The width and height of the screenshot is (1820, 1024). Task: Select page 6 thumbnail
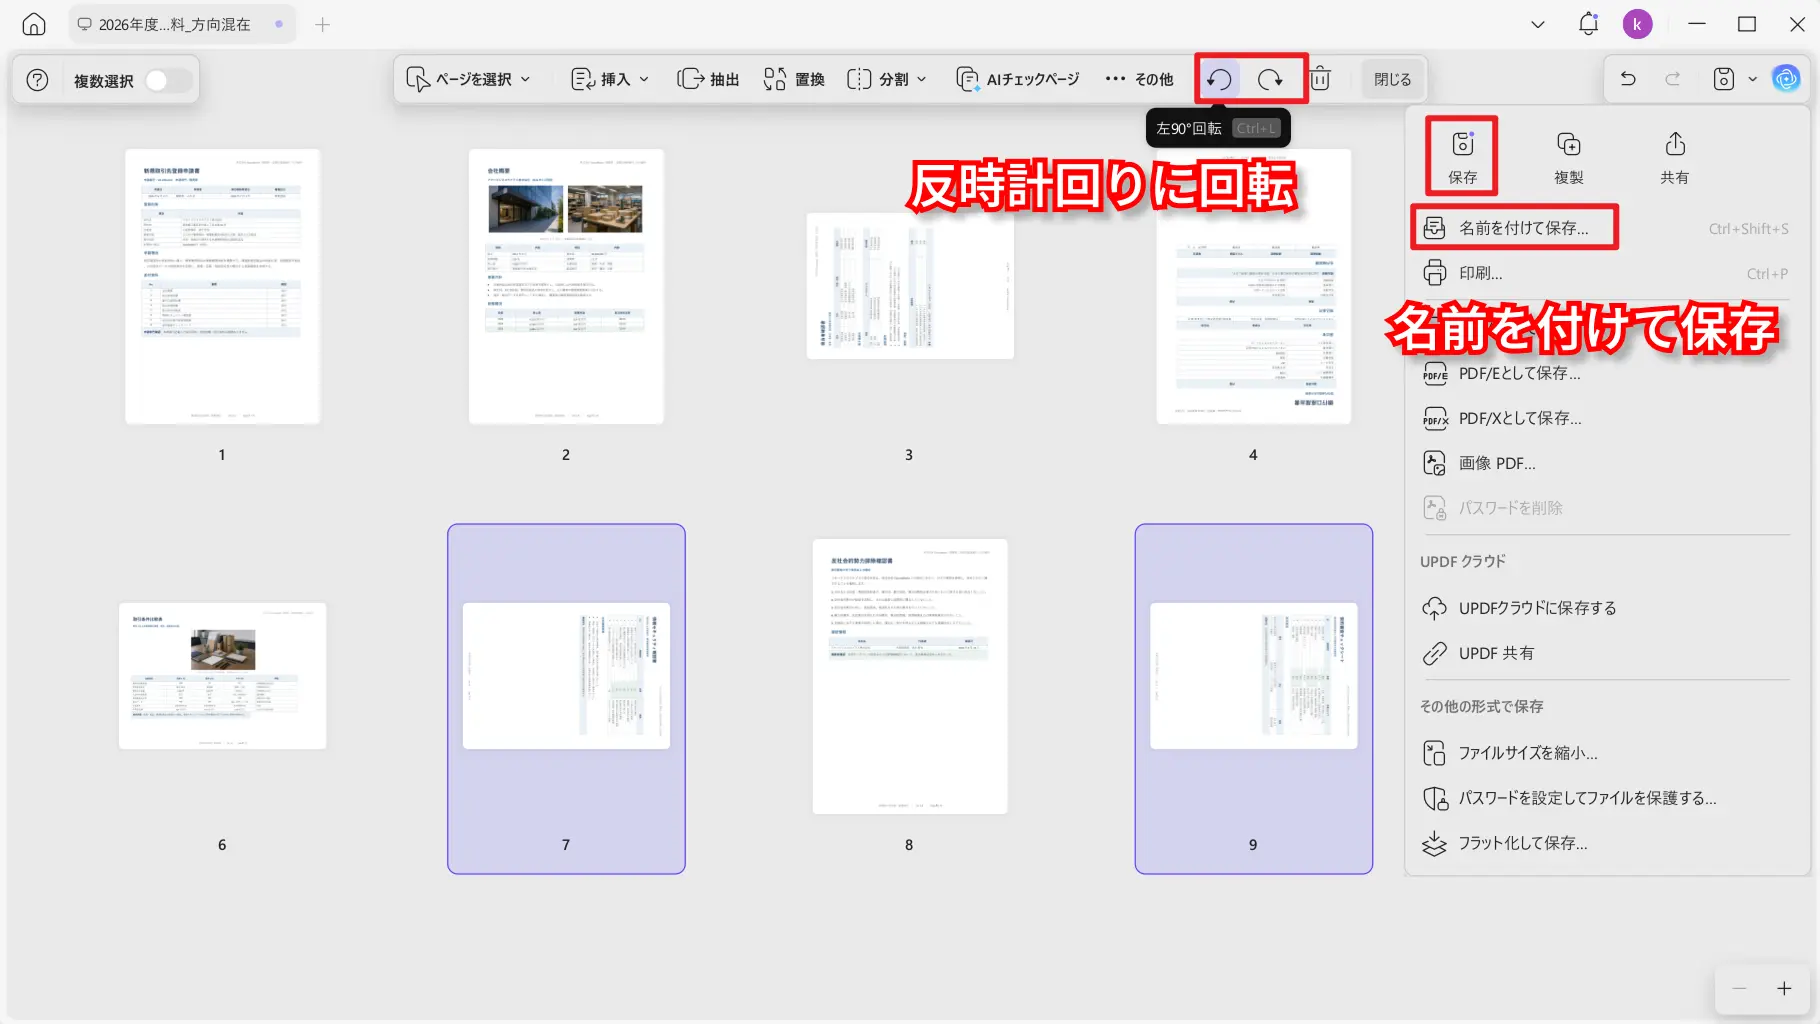point(222,676)
